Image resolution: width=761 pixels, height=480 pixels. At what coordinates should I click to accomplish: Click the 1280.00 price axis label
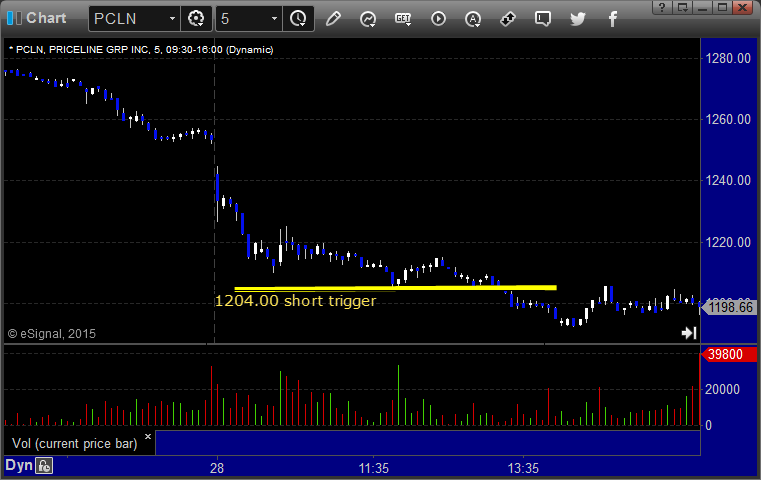click(x=728, y=59)
